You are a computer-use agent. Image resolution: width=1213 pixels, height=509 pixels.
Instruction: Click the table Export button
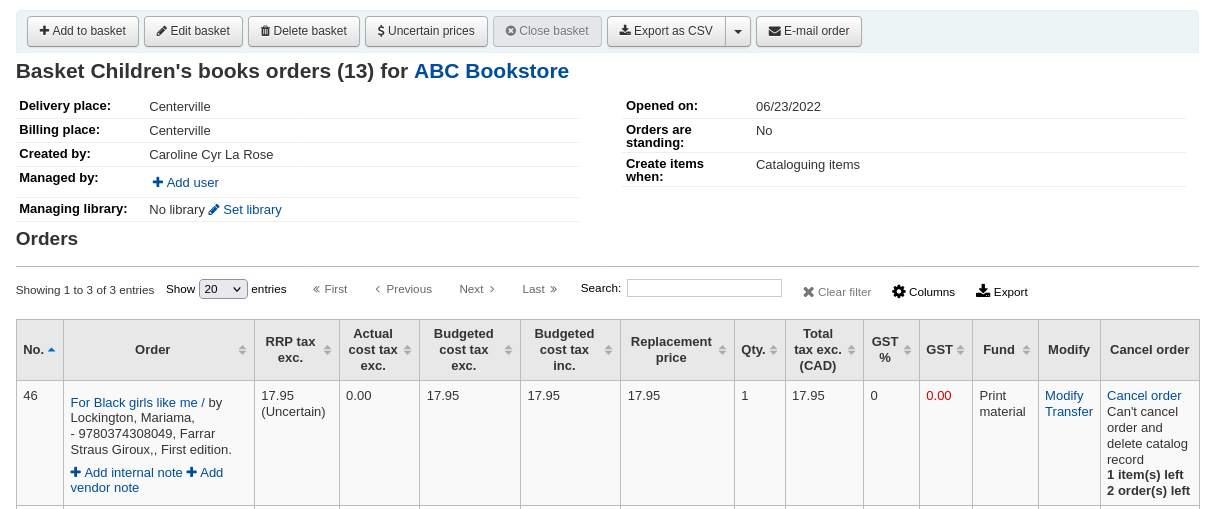pyautogui.click(x=1002, y=292)
